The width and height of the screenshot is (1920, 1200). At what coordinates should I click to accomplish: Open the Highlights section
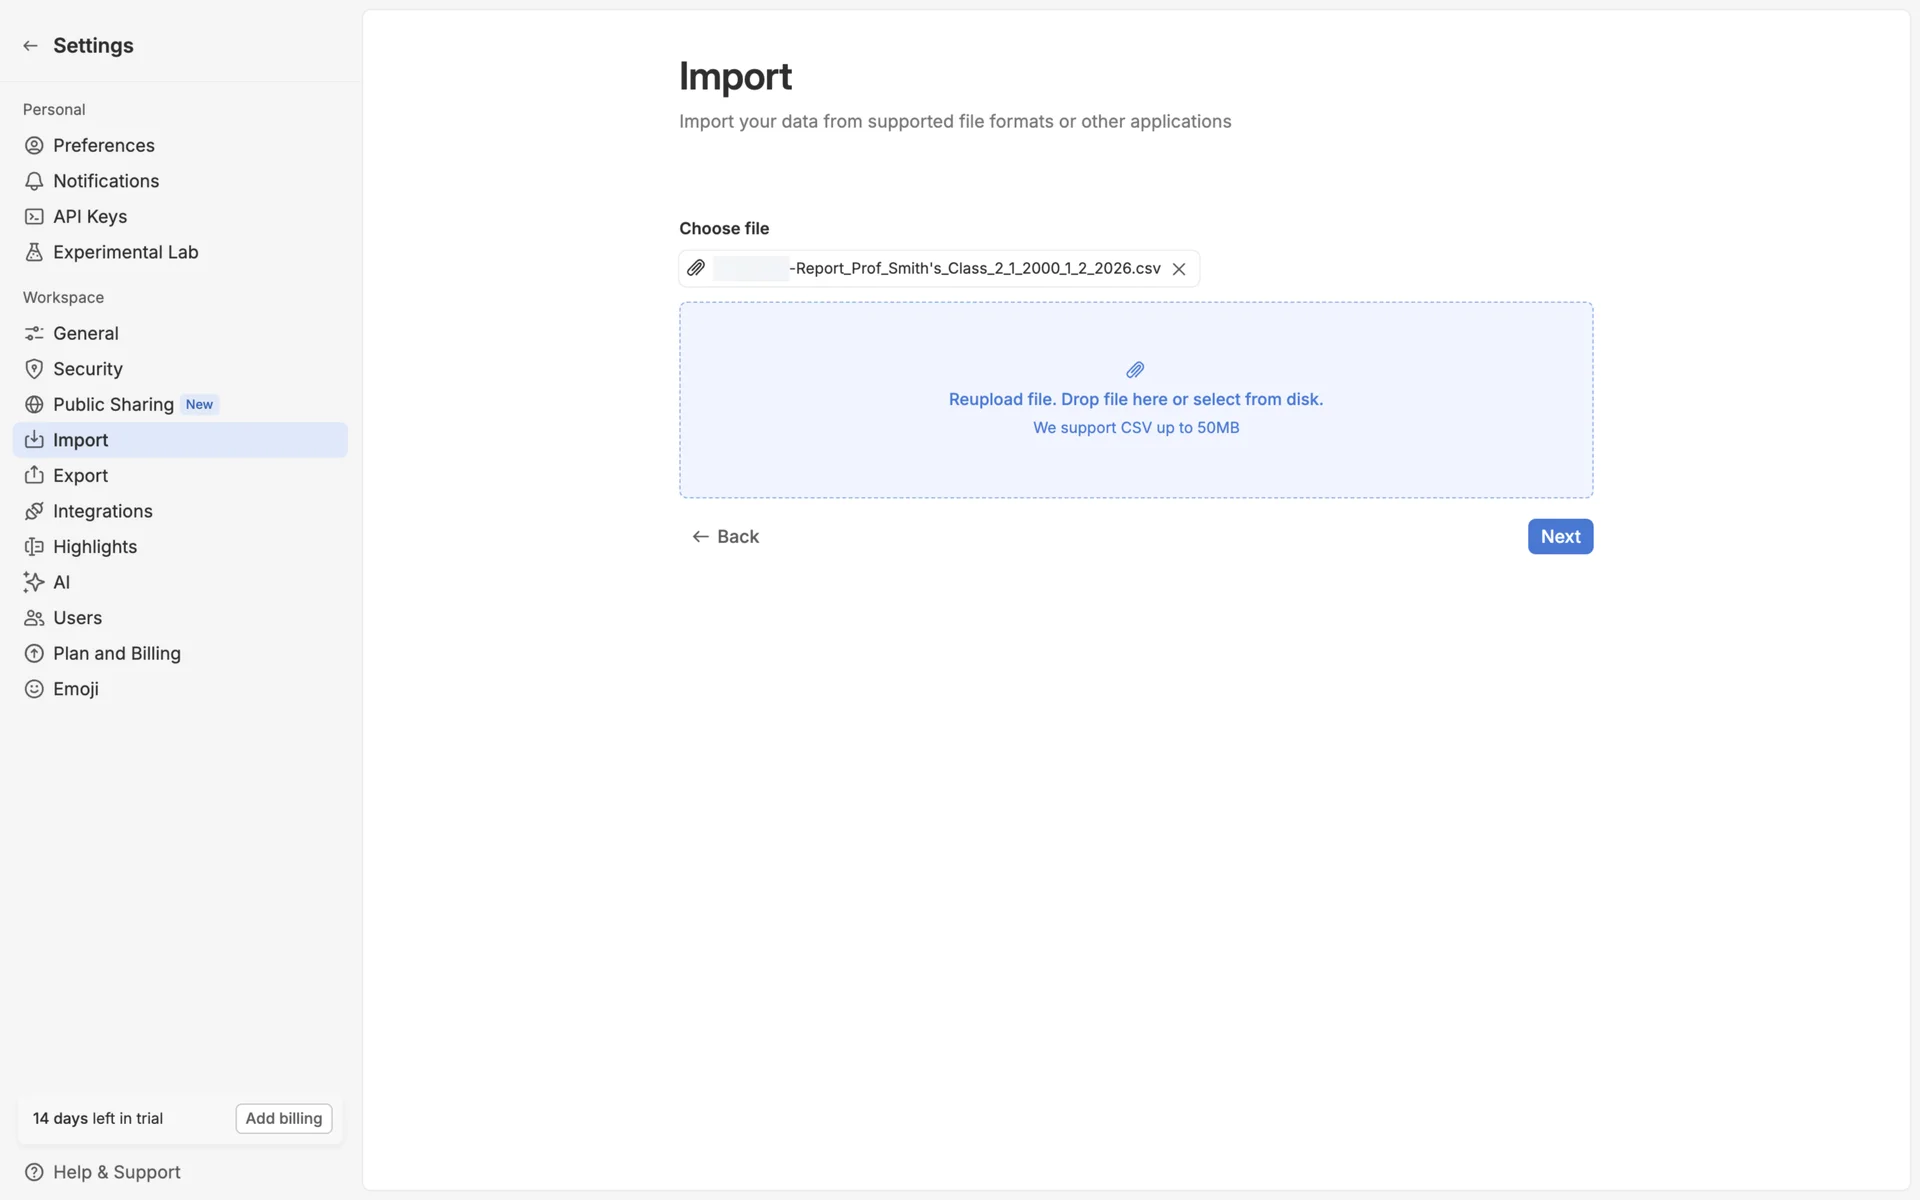[95, 547]
